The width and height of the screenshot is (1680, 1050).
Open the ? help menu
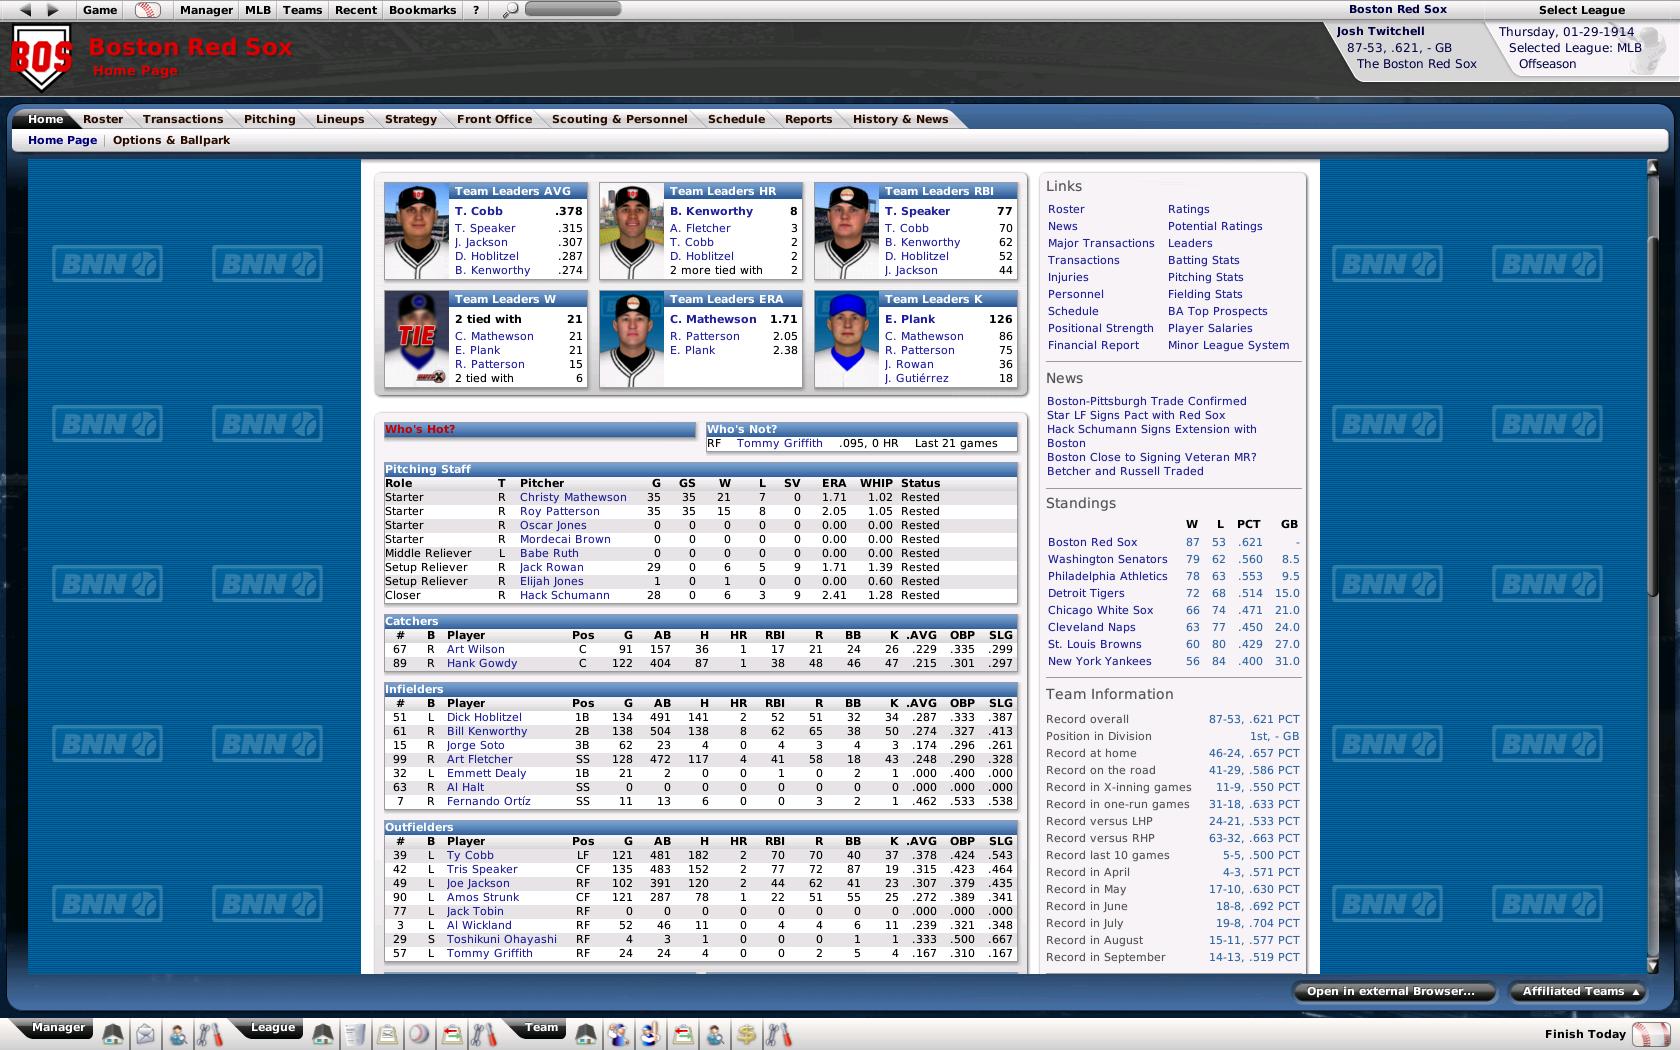pyautogui.click(x=476, y=10)
